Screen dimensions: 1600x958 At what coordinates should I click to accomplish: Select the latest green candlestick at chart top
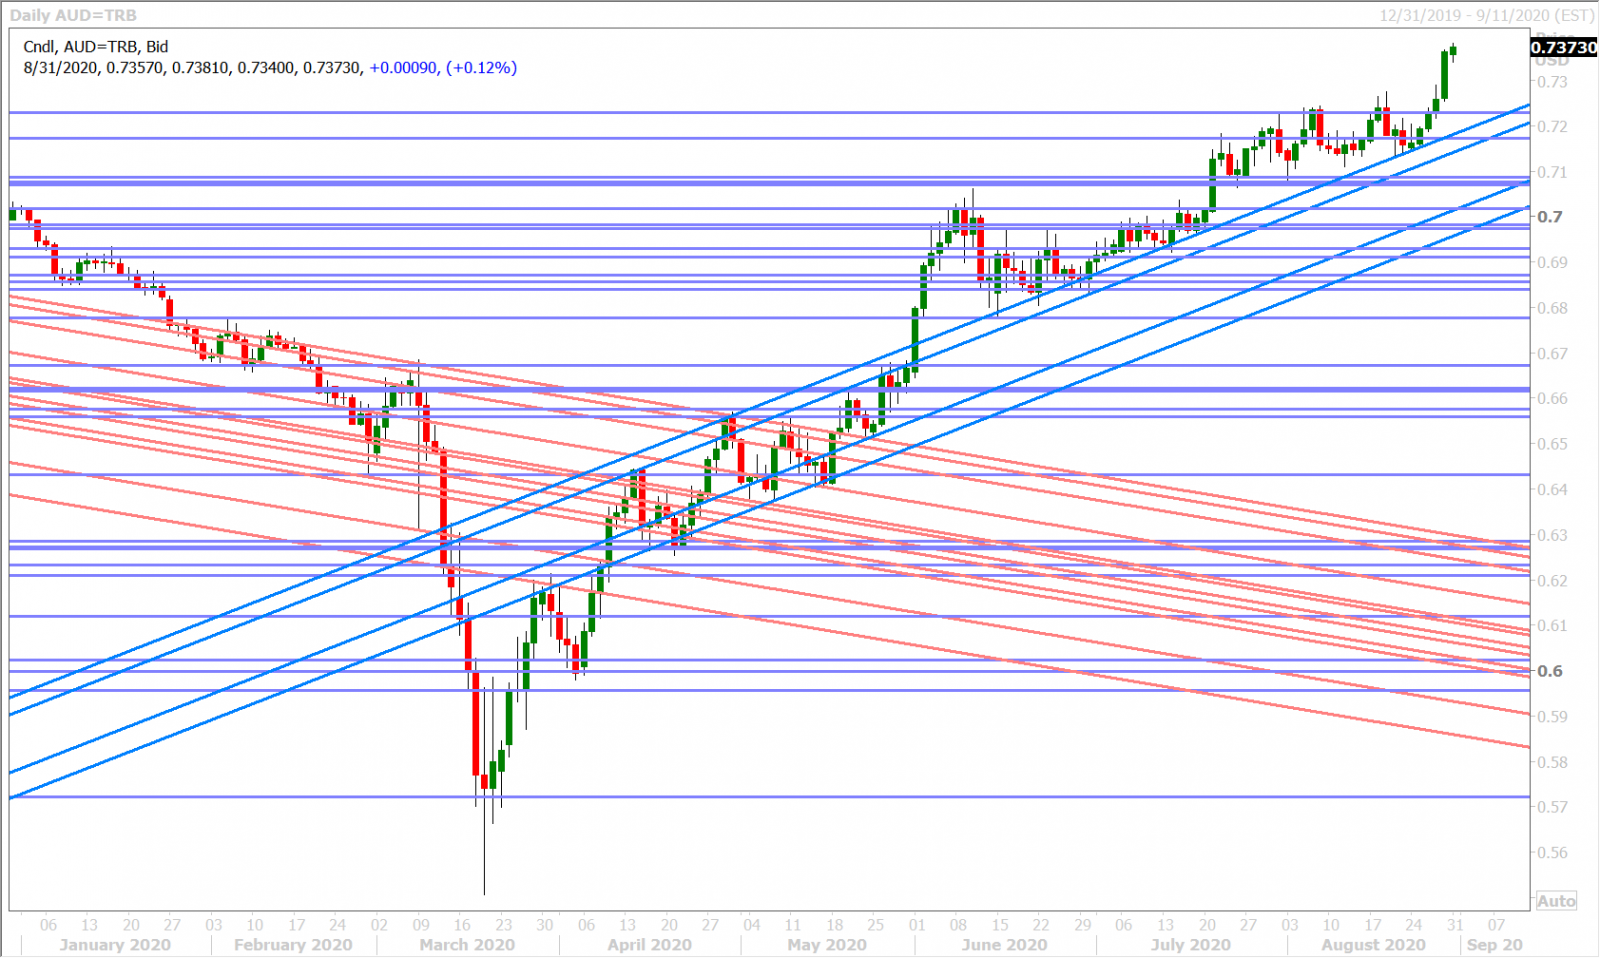[x=1453, y=51]
